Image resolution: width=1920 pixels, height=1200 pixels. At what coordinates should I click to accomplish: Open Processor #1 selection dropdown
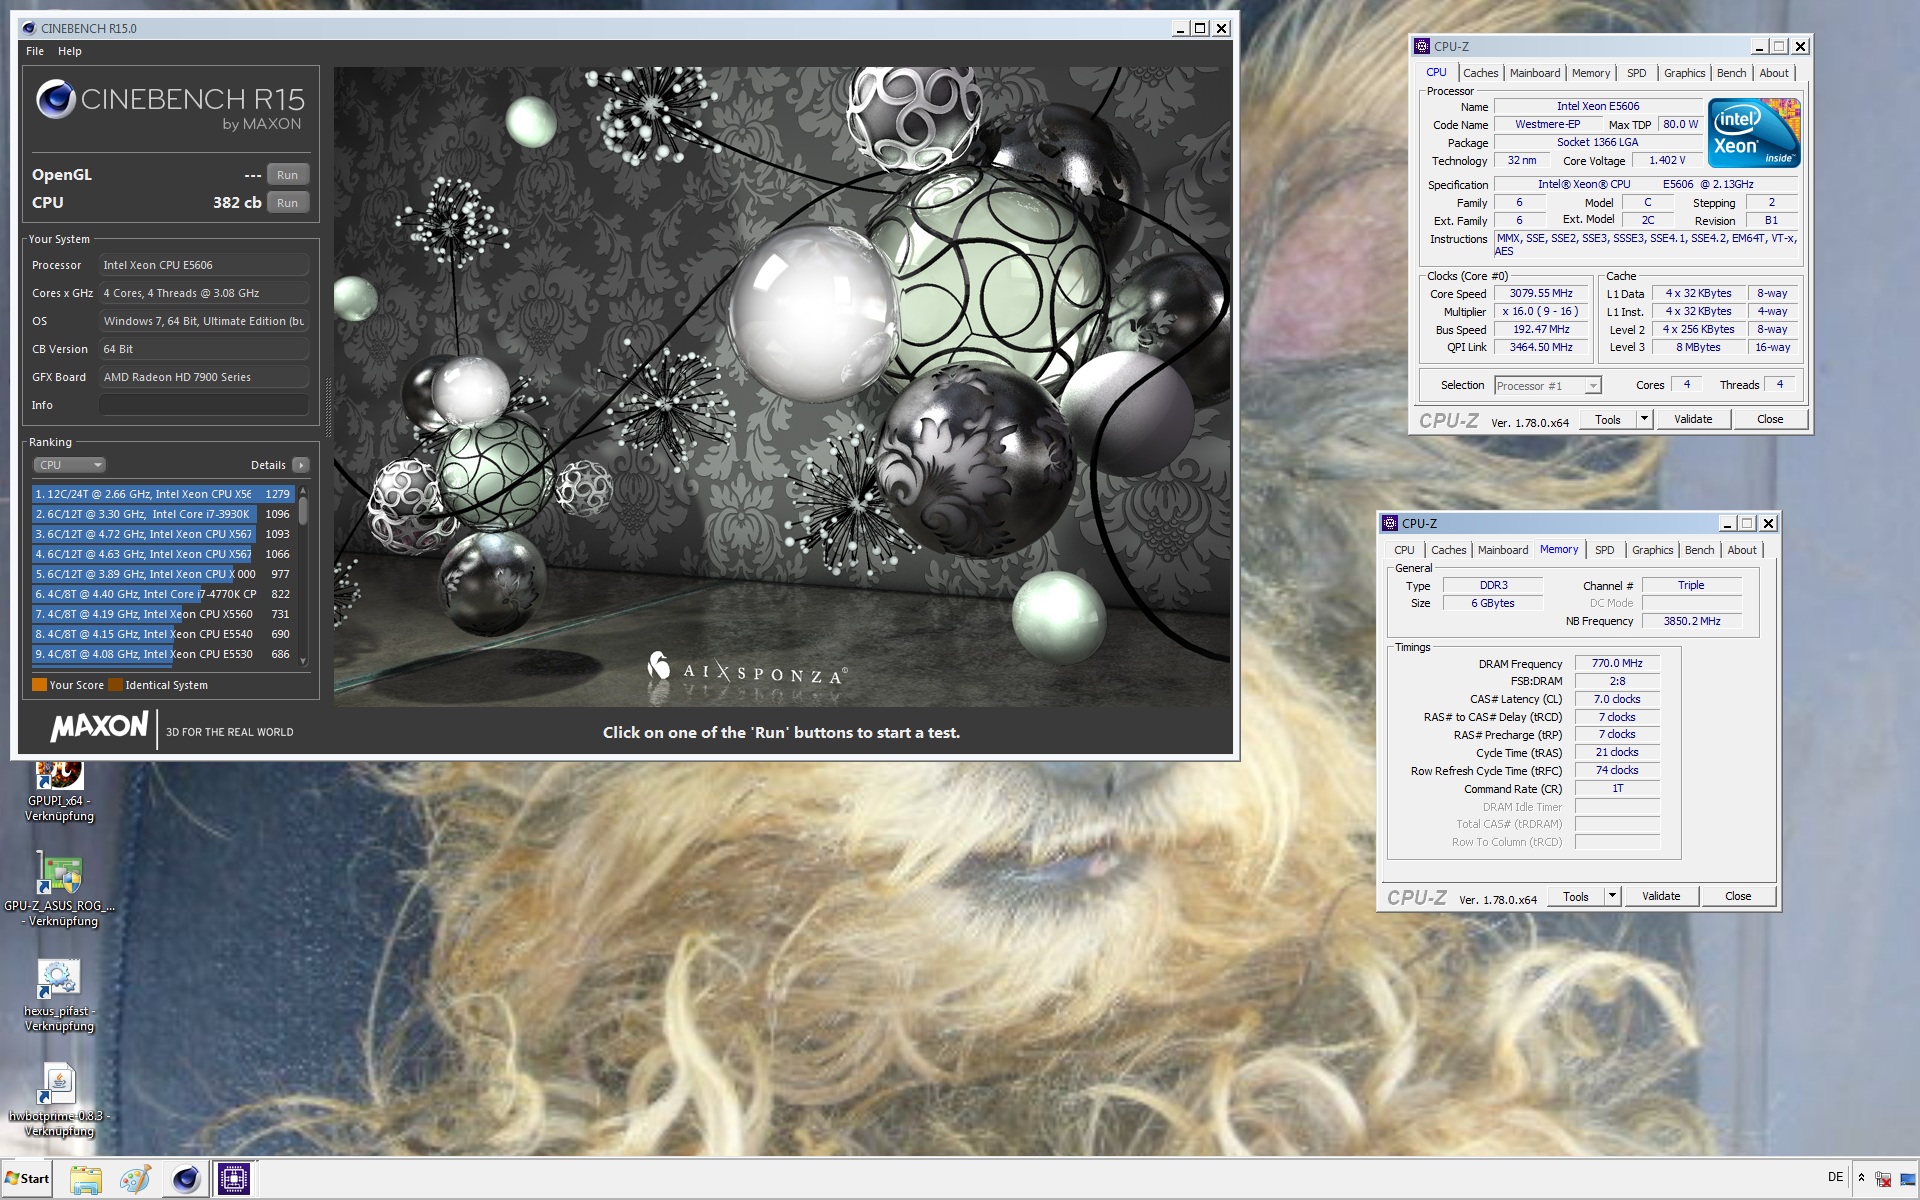pos(1547,386)
